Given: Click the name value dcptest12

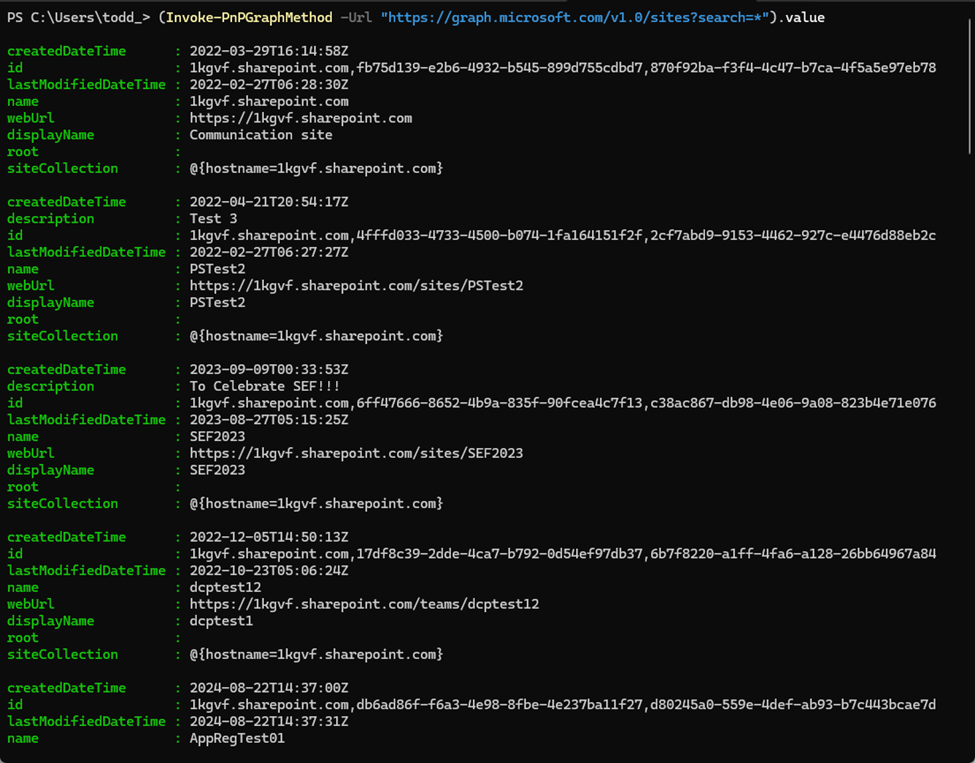Looking at the screenshot, I should pos(225,588).
